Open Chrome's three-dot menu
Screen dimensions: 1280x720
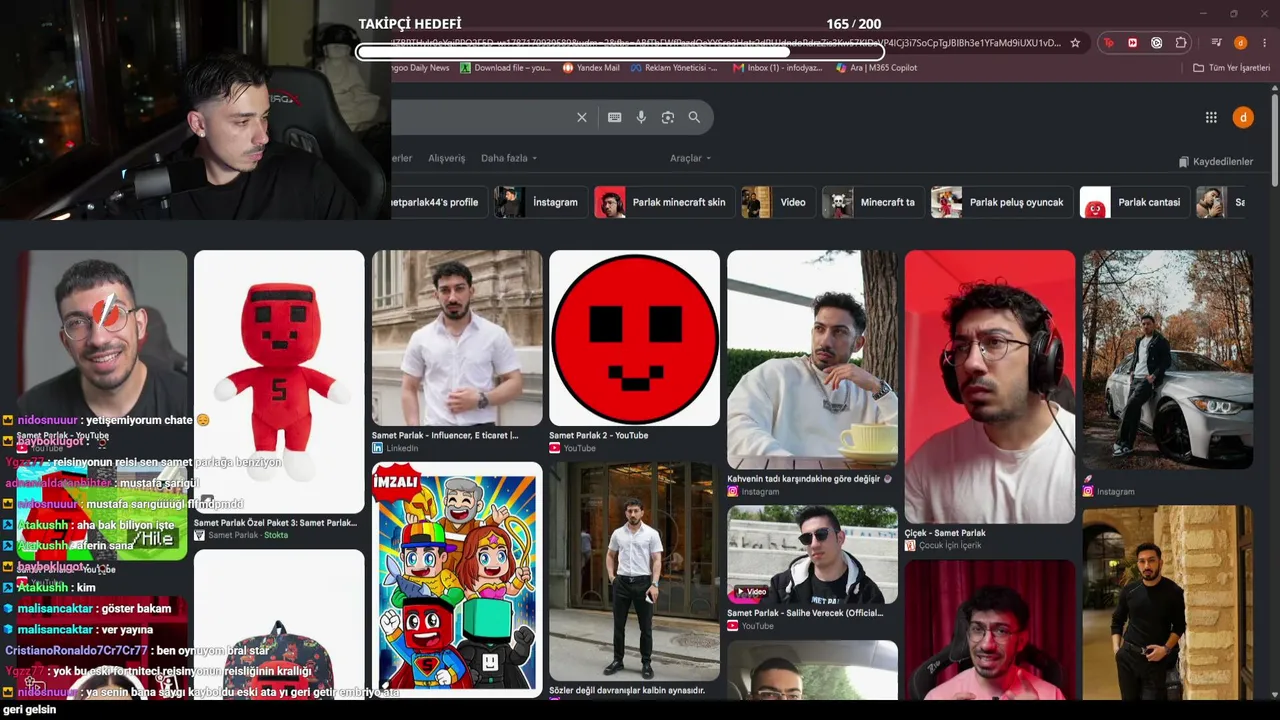point(1264,43)
